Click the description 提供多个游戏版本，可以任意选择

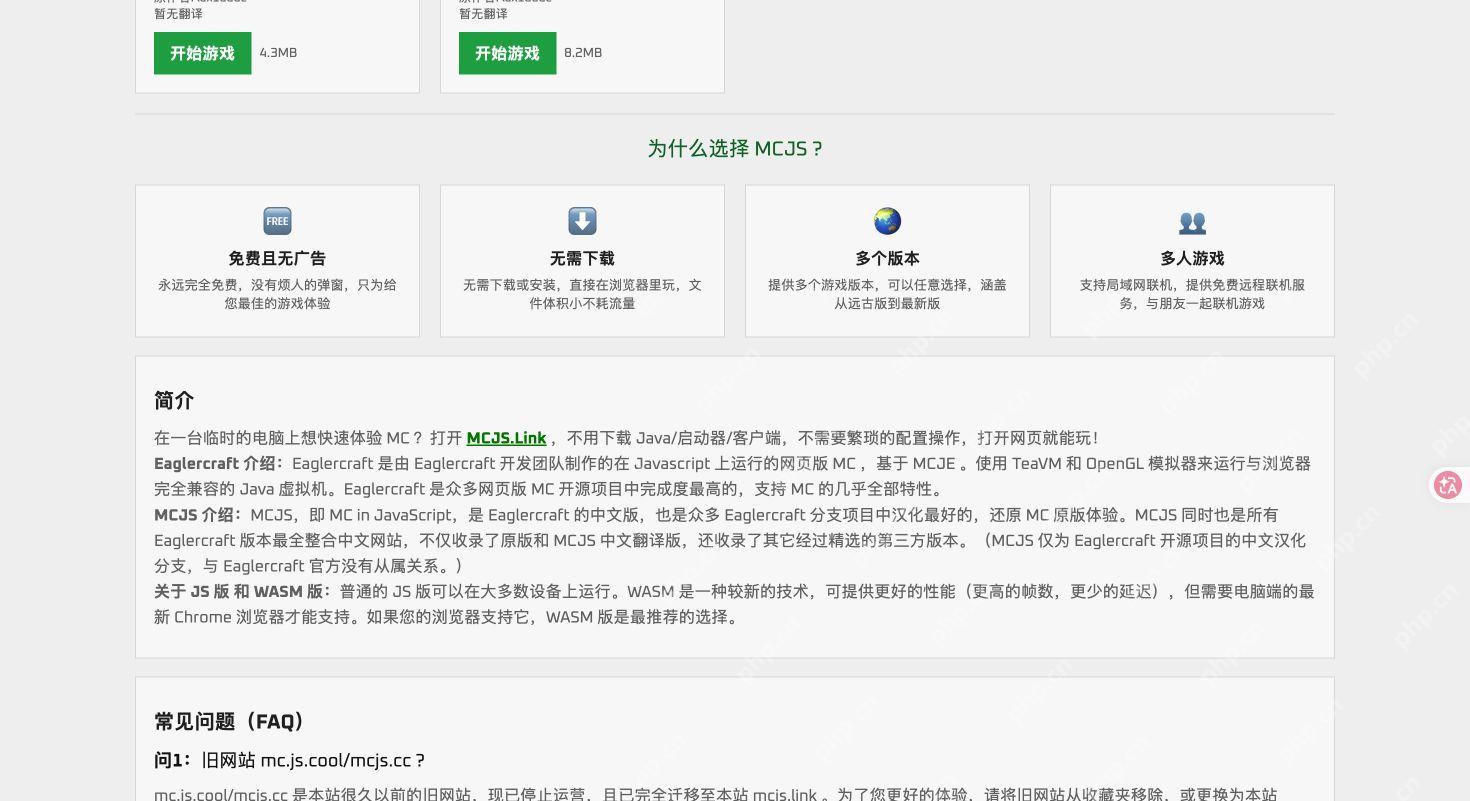point(887,294)
